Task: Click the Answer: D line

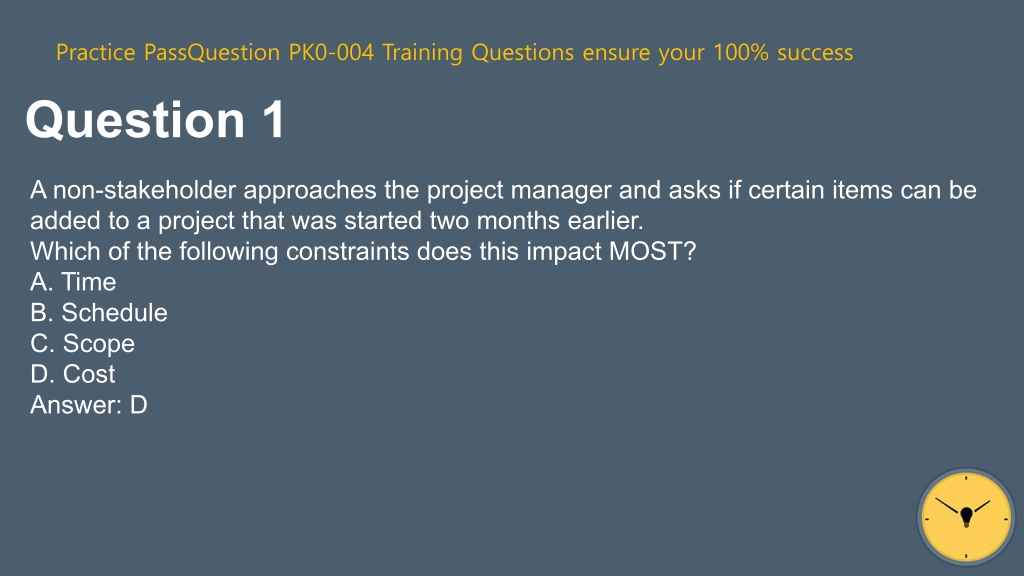Action: 89,405
